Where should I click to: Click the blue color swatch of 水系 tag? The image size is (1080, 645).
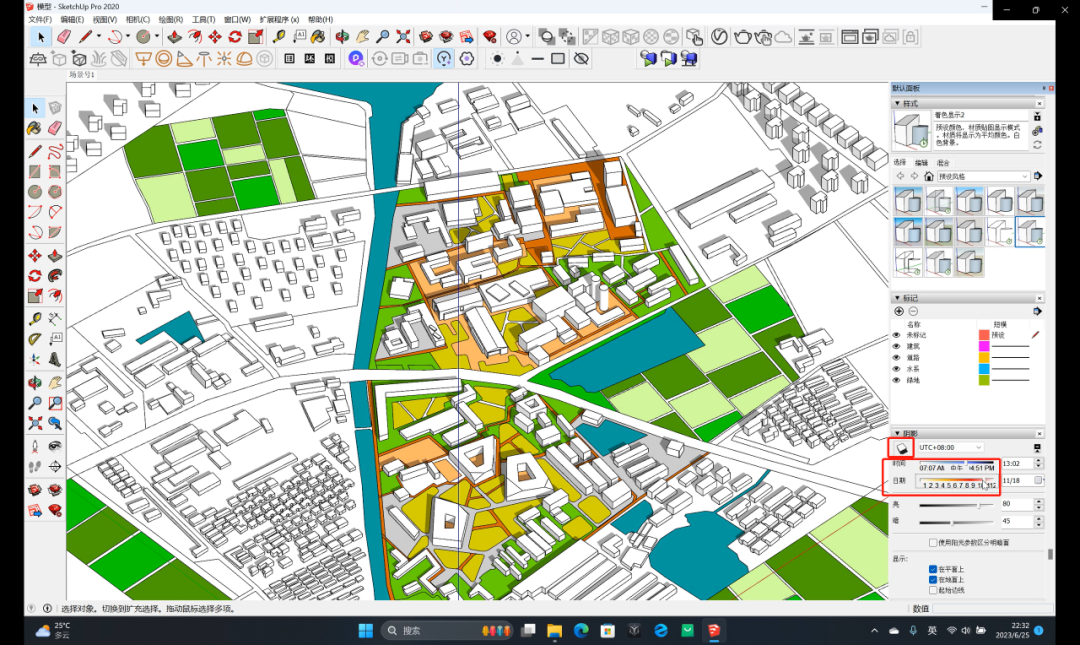click(984, 369)
